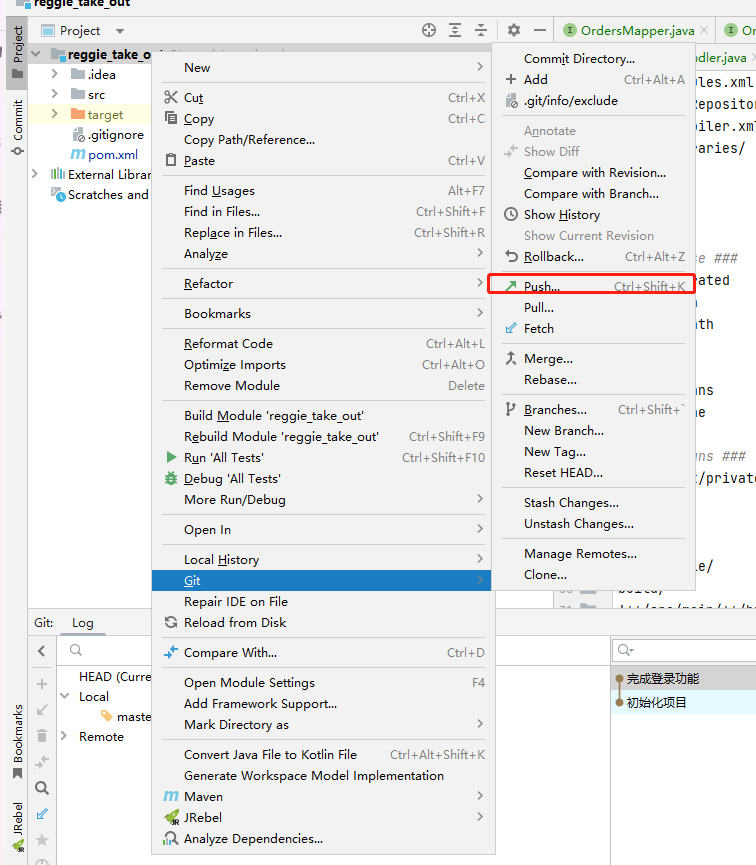Click the magnifier Find icon in Git sidebar
The height and width of the screenshot is (865, 756).
(x=42, y=788)
